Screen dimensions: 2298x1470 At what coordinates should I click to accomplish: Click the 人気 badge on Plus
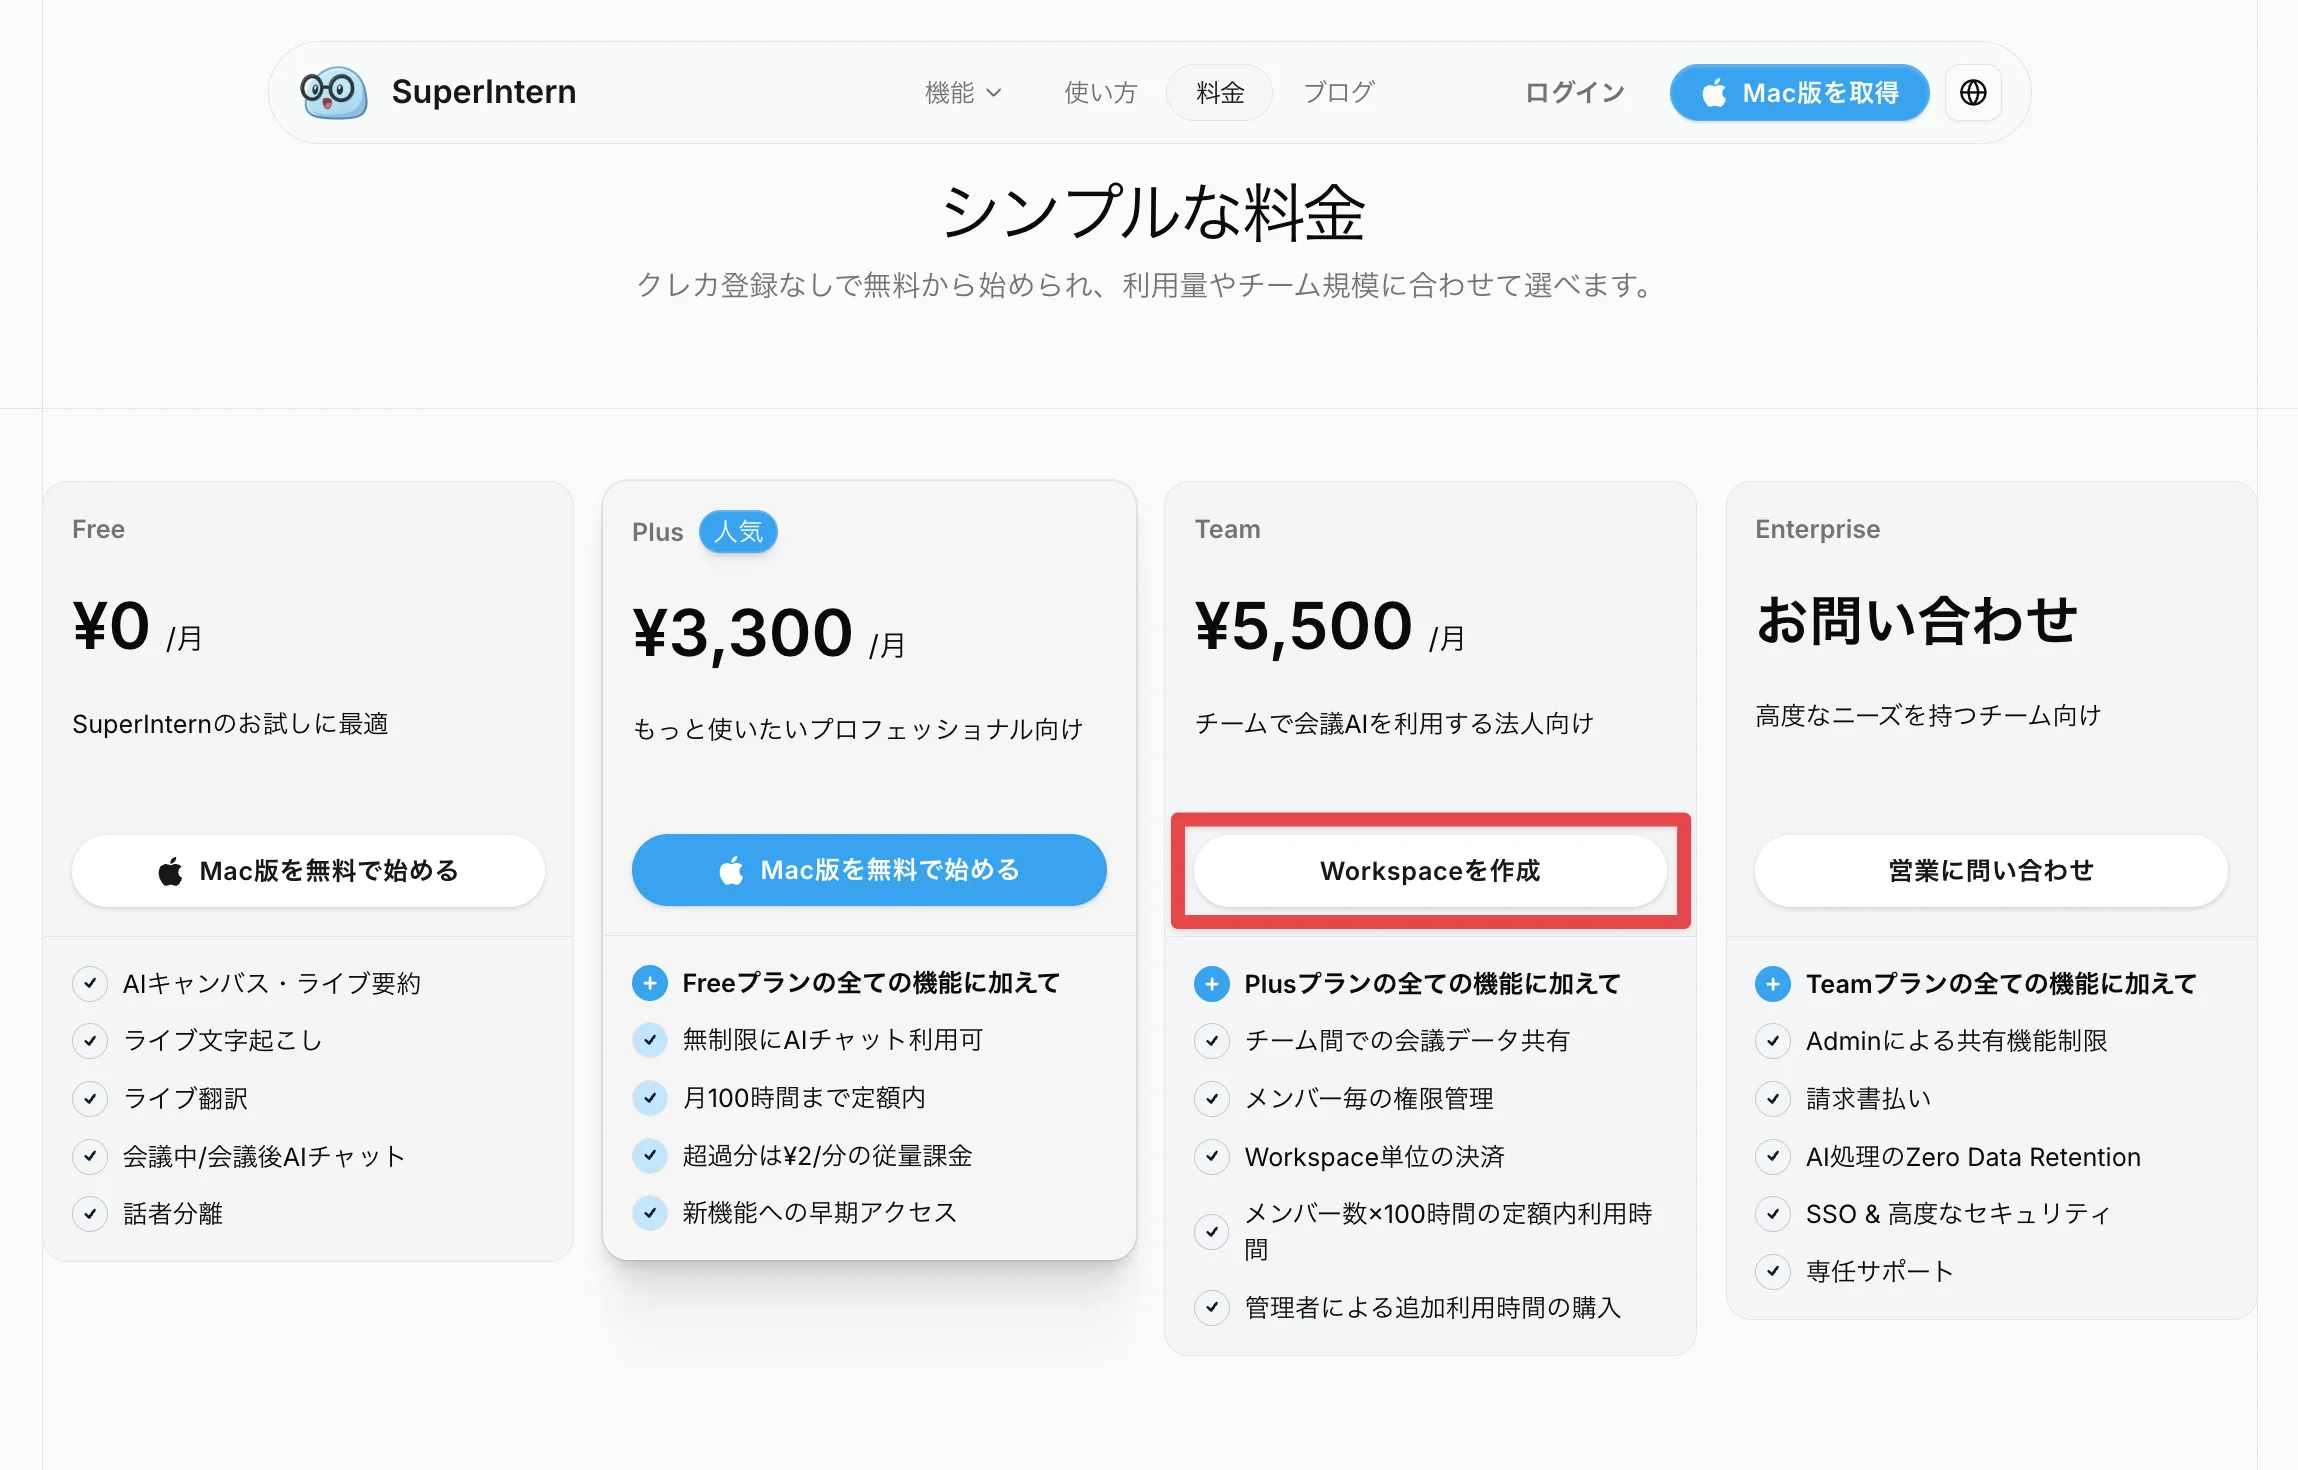(738, 531)
